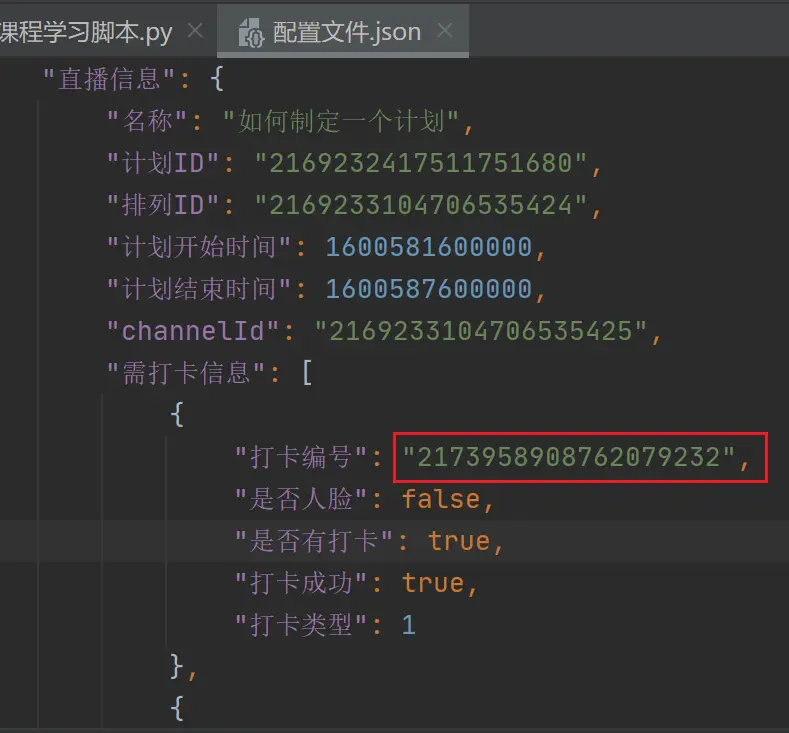
Task: Click the JSON file icon on 配置文件 tab
Action: click(x=251, y=33)
